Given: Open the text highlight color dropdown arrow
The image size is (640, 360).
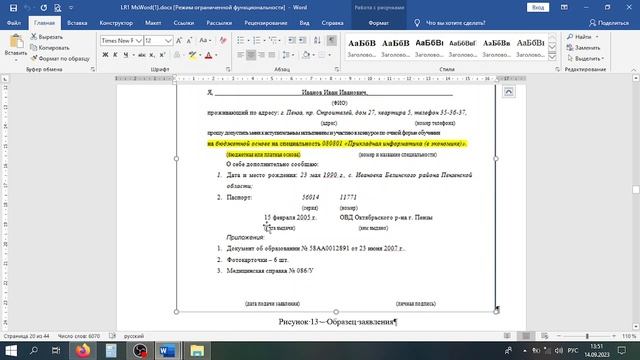Looking at the screenshot, I should click(200, 55).
